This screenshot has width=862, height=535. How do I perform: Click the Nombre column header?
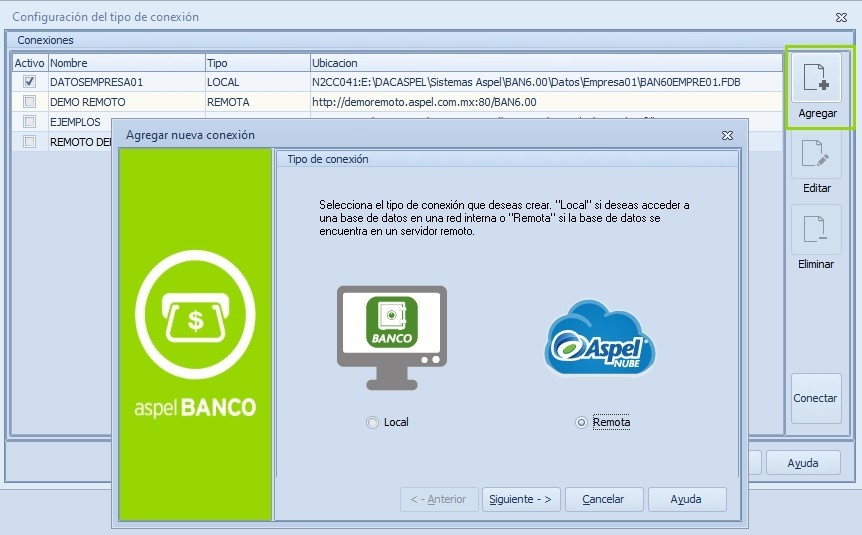click(126, 63)
